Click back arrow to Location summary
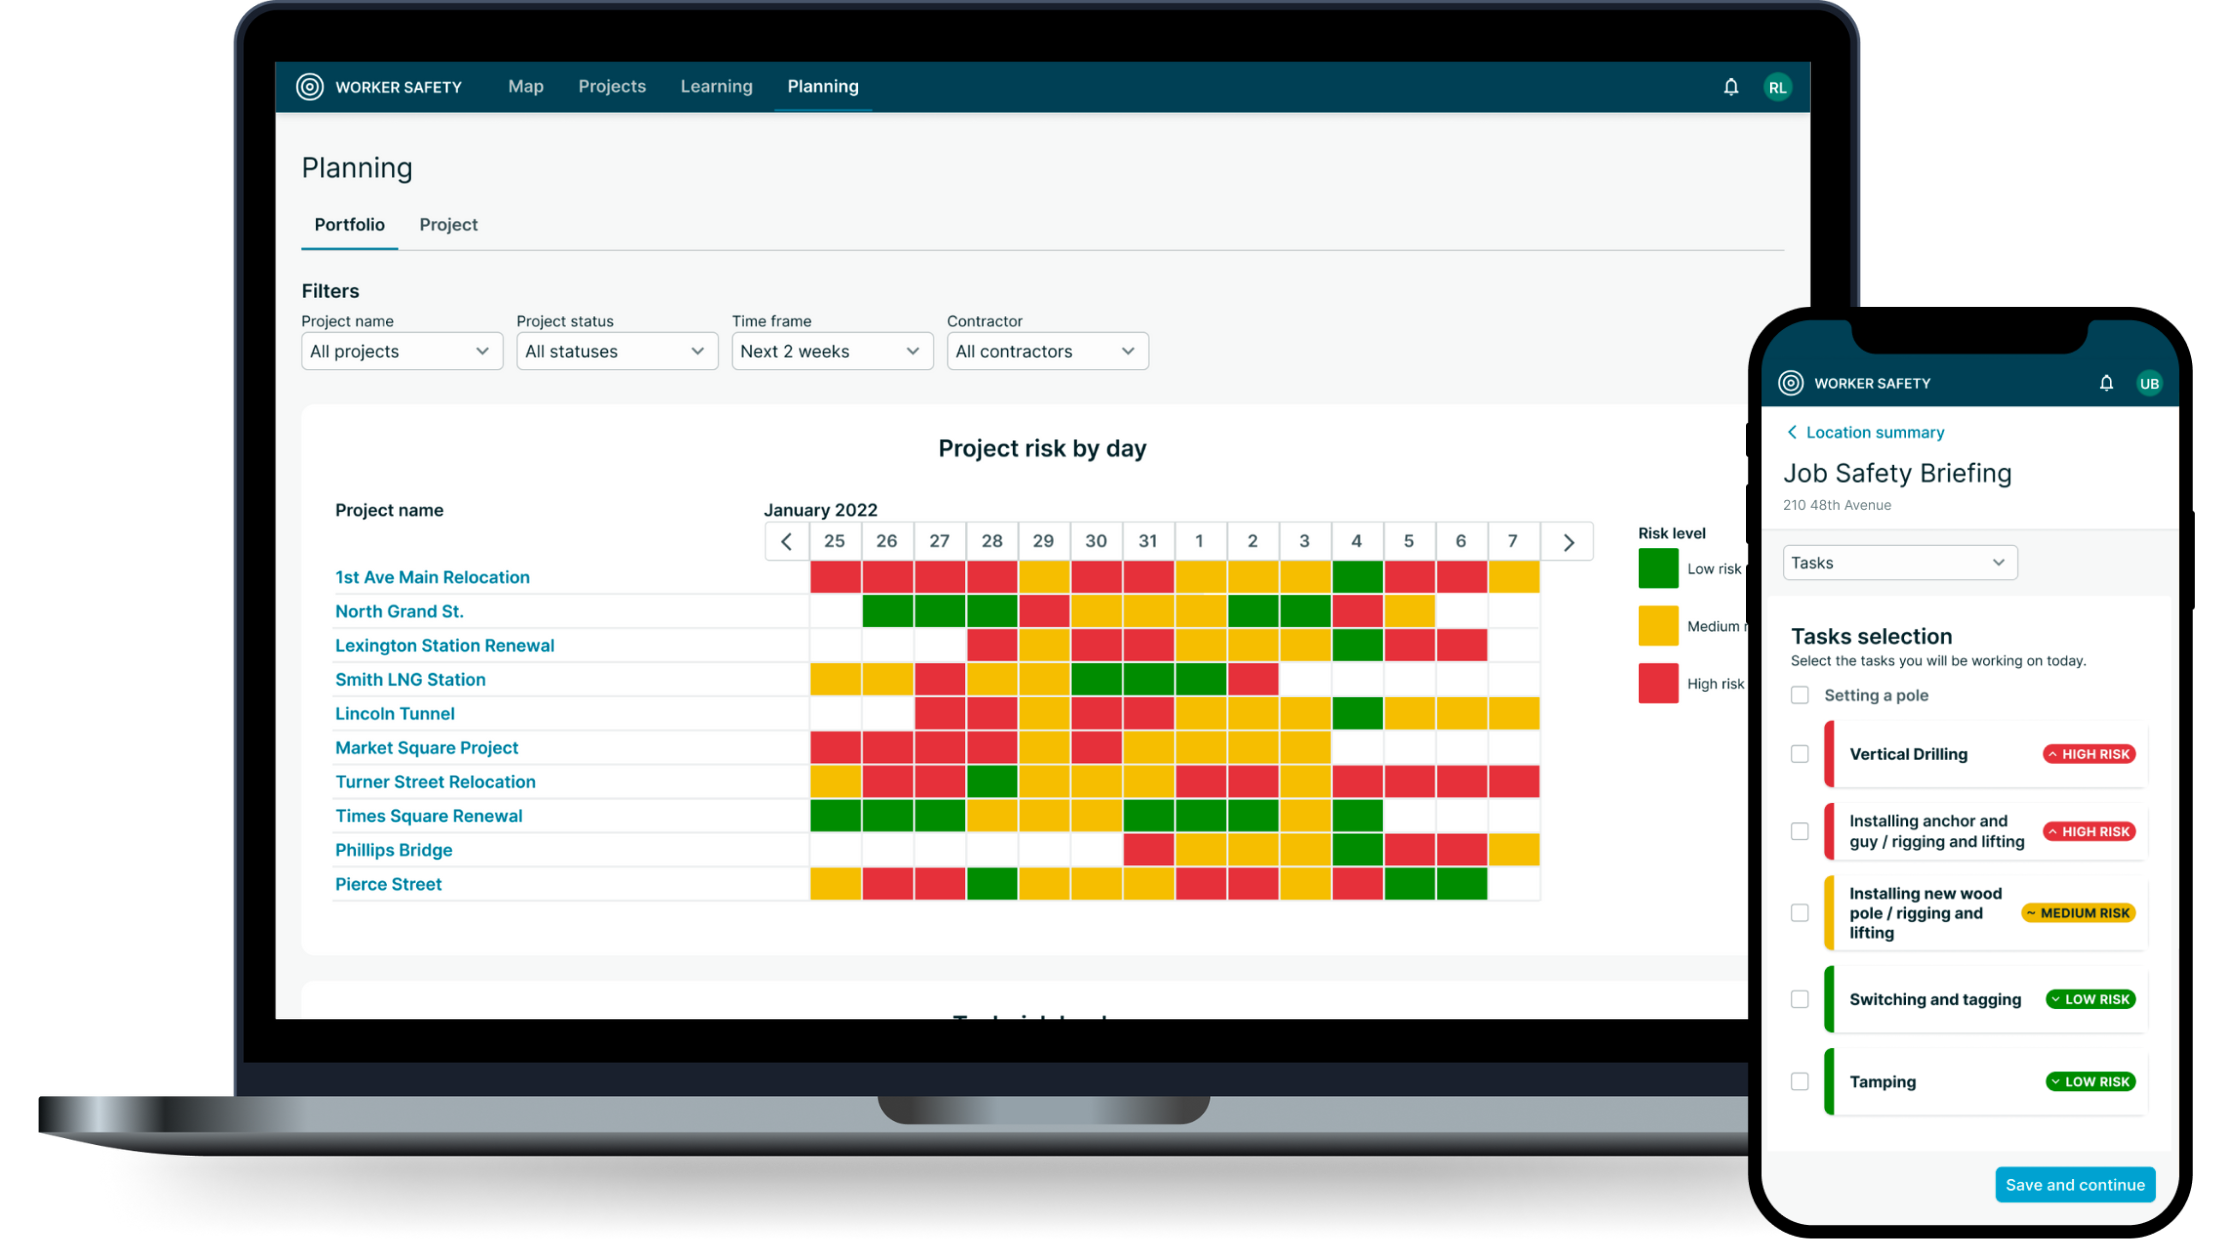Image resolution: width=2230 pixels, height=1239 pixels. pyautogui.click(x=1792, y=432)
